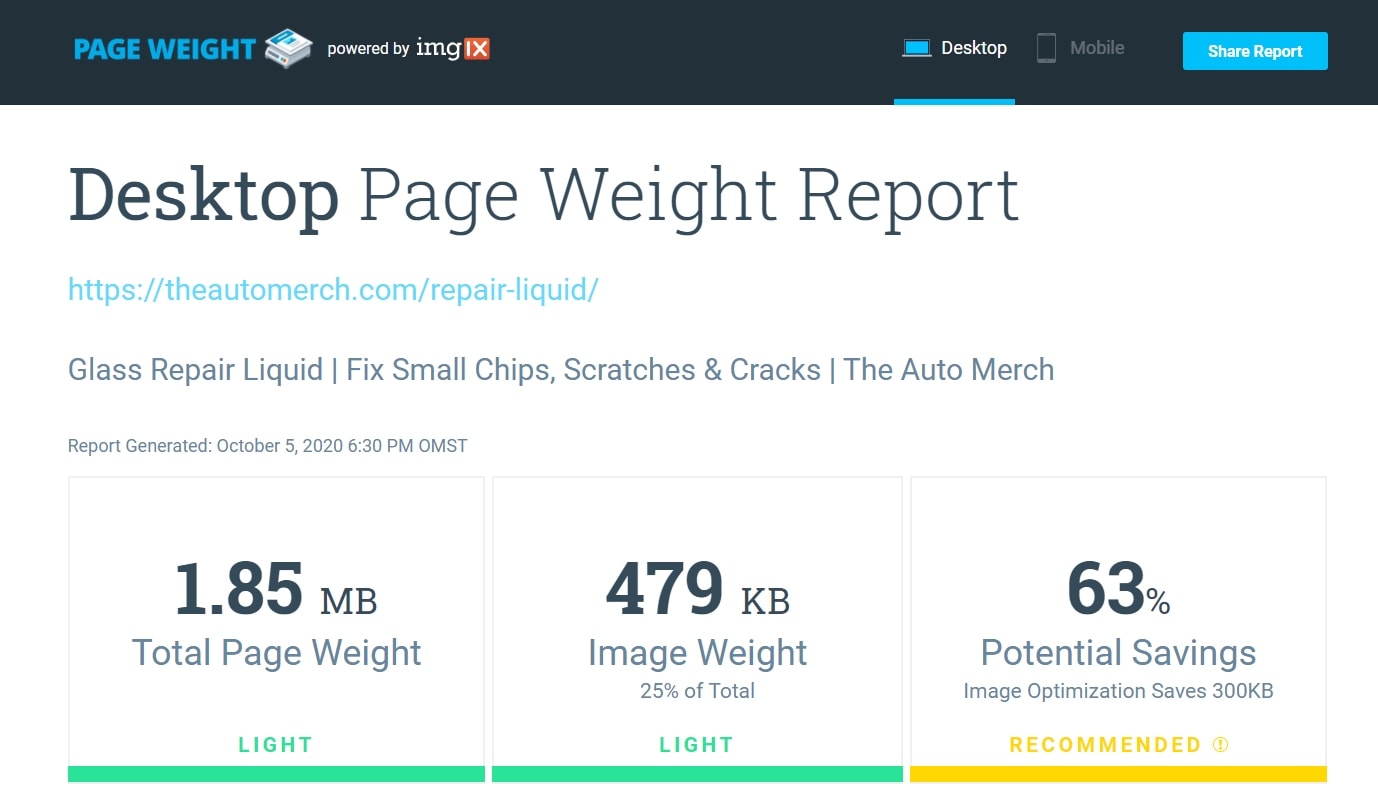Switch to the Mobile tab label
Screen dimensions: 1378x806
coord(1097,48)
